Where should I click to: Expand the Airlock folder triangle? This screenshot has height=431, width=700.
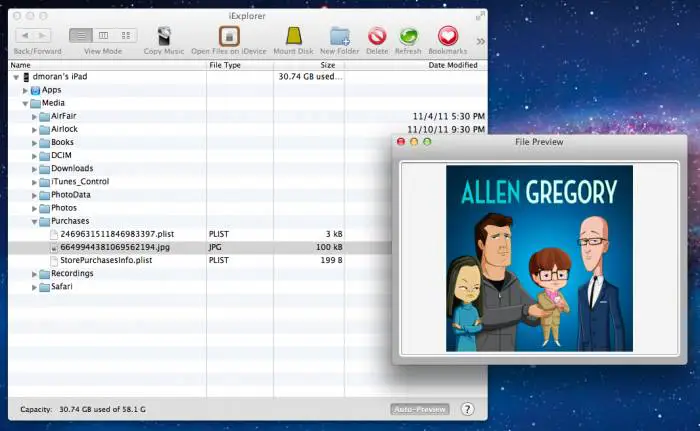click(34, 130)
